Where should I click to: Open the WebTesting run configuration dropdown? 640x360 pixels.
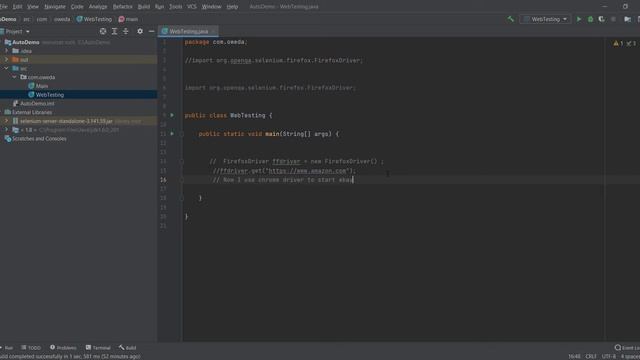click(x=546, y=19)
